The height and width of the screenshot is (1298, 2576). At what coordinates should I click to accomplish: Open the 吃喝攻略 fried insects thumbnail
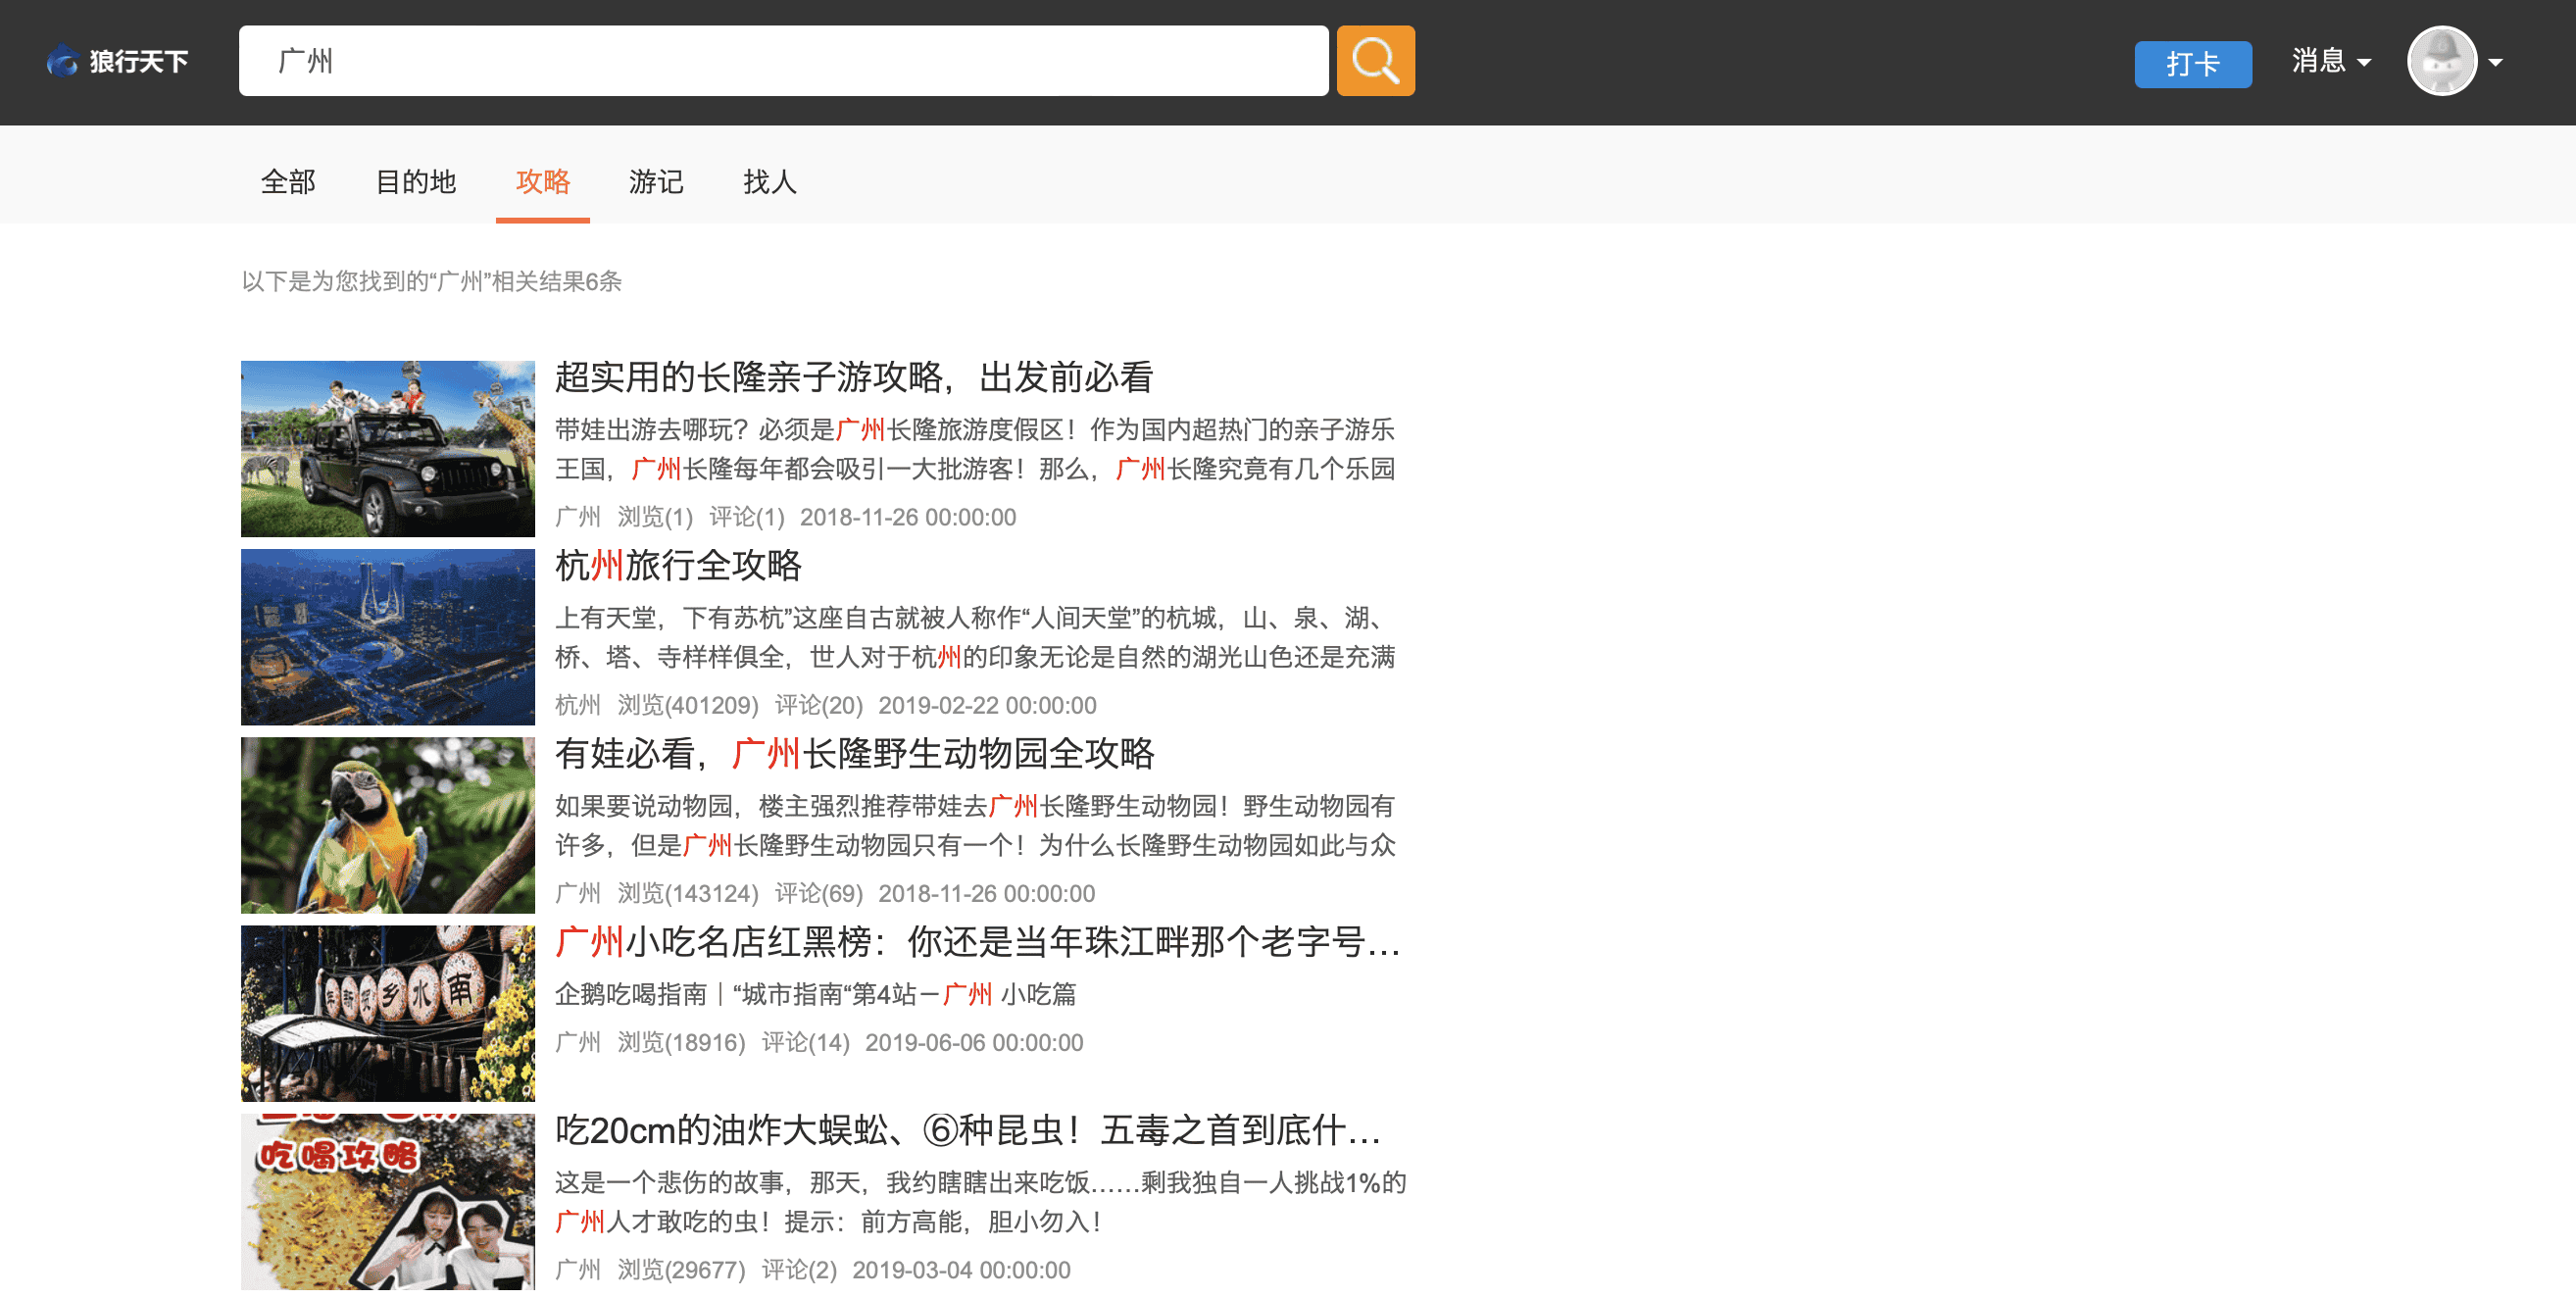(x=387, y=1200)
